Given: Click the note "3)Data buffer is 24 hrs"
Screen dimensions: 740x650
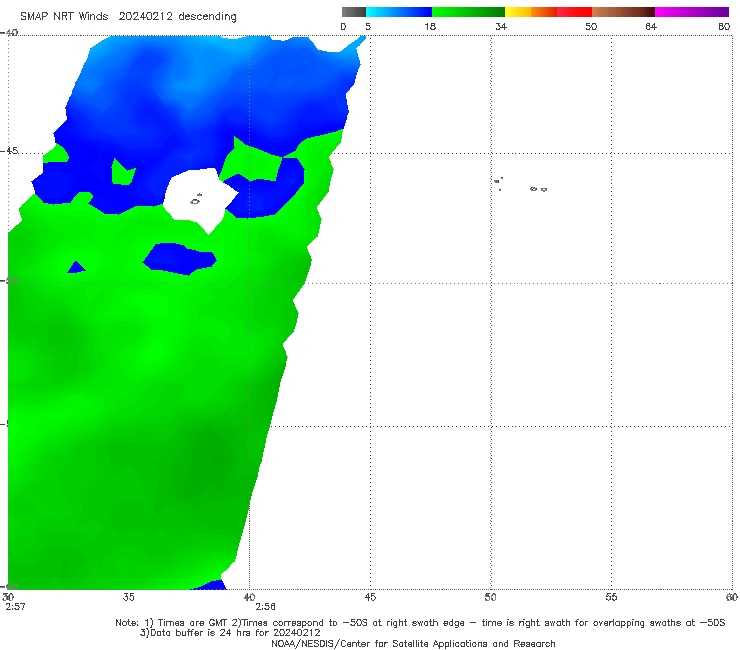Looking at the screenshot, I should 230,633.
